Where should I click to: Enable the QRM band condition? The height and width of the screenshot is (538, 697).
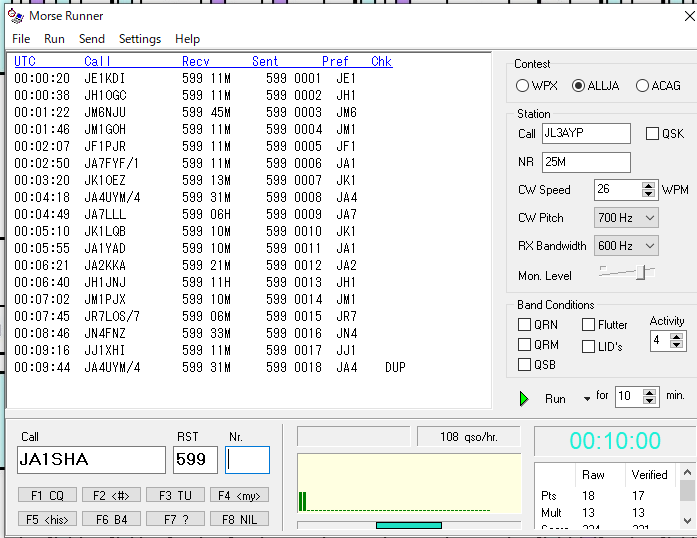525,345
